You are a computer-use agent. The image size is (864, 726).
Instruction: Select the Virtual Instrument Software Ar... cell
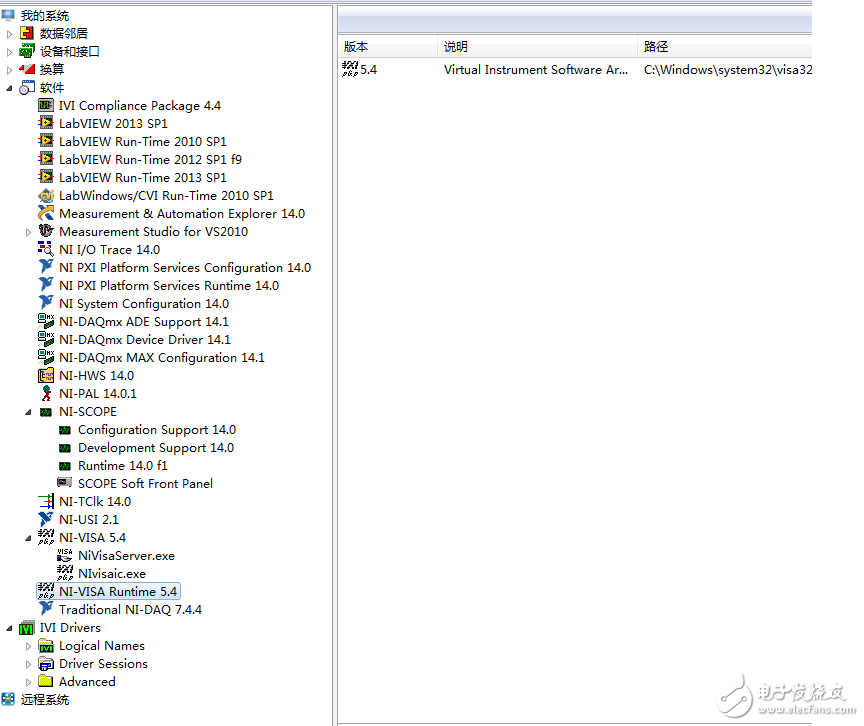(536, 70)
